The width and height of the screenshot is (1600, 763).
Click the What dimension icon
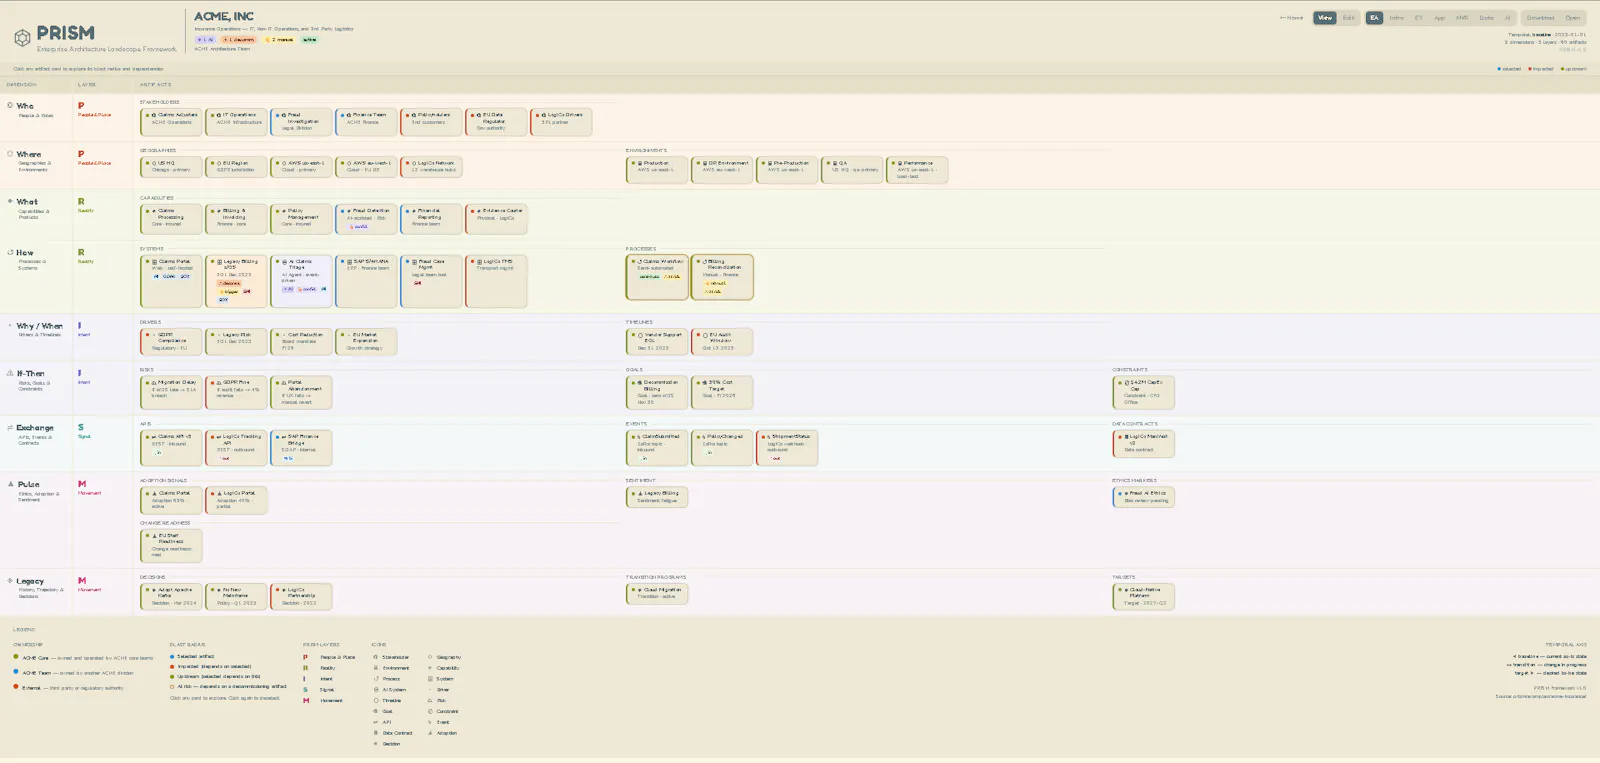click(10, 201)
